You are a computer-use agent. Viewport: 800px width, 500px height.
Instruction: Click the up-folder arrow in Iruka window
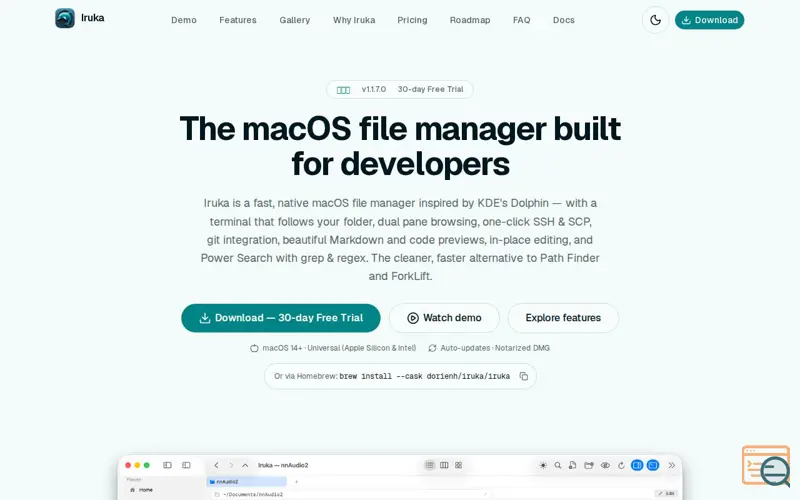tap(245, 465)
